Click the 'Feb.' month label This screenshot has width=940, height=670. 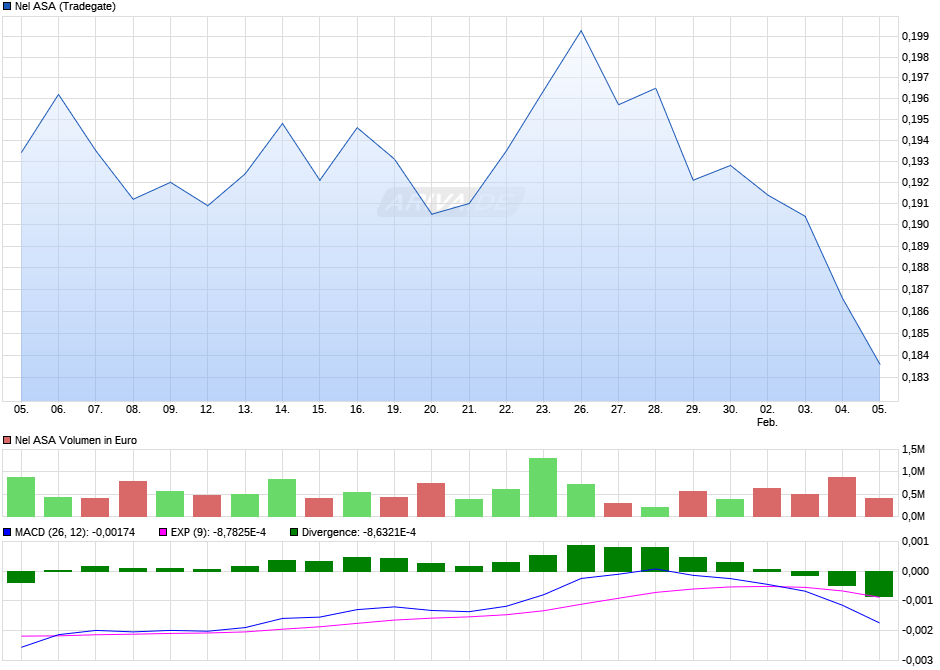(767, 422)
